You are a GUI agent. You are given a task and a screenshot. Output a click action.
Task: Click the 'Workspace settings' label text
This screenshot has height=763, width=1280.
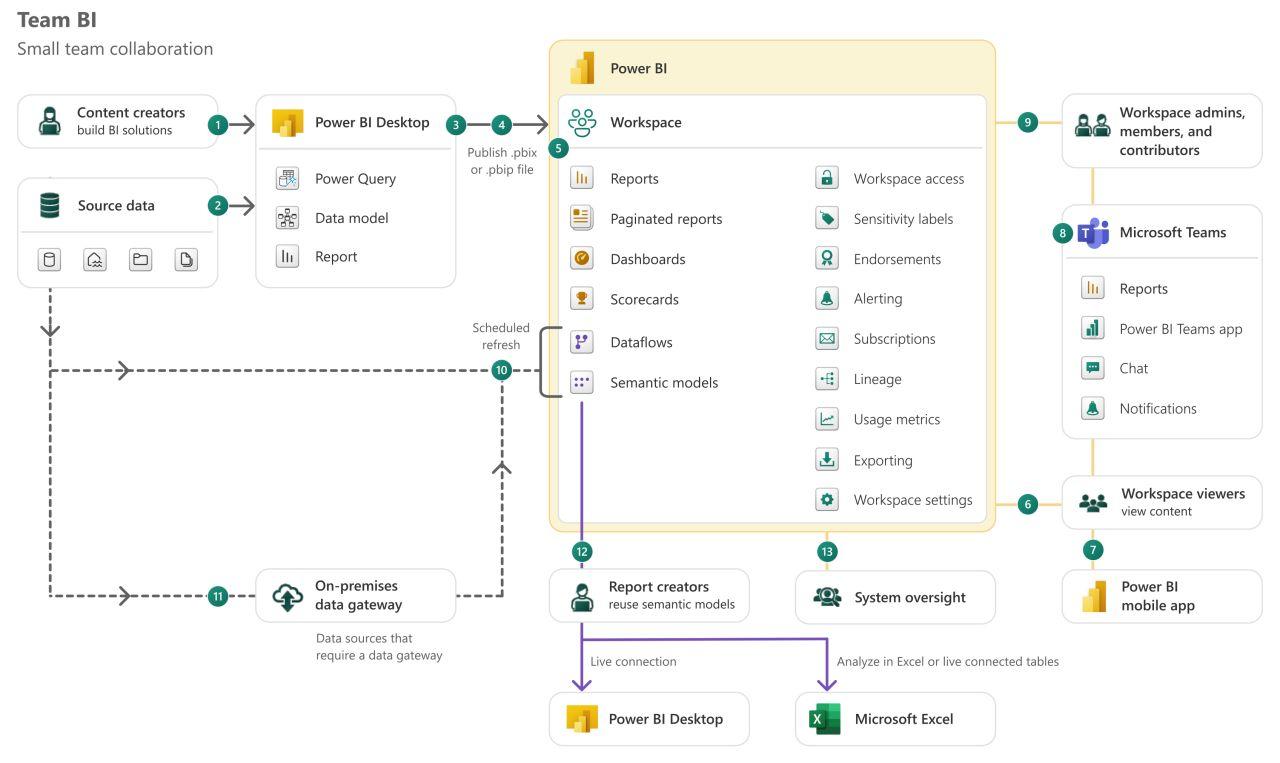pos(913,500)
